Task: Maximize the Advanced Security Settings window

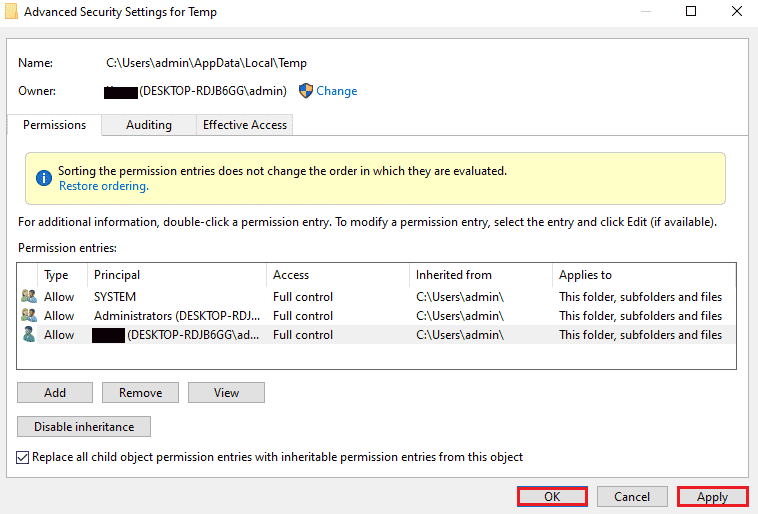Action: [x=691, y=11]
